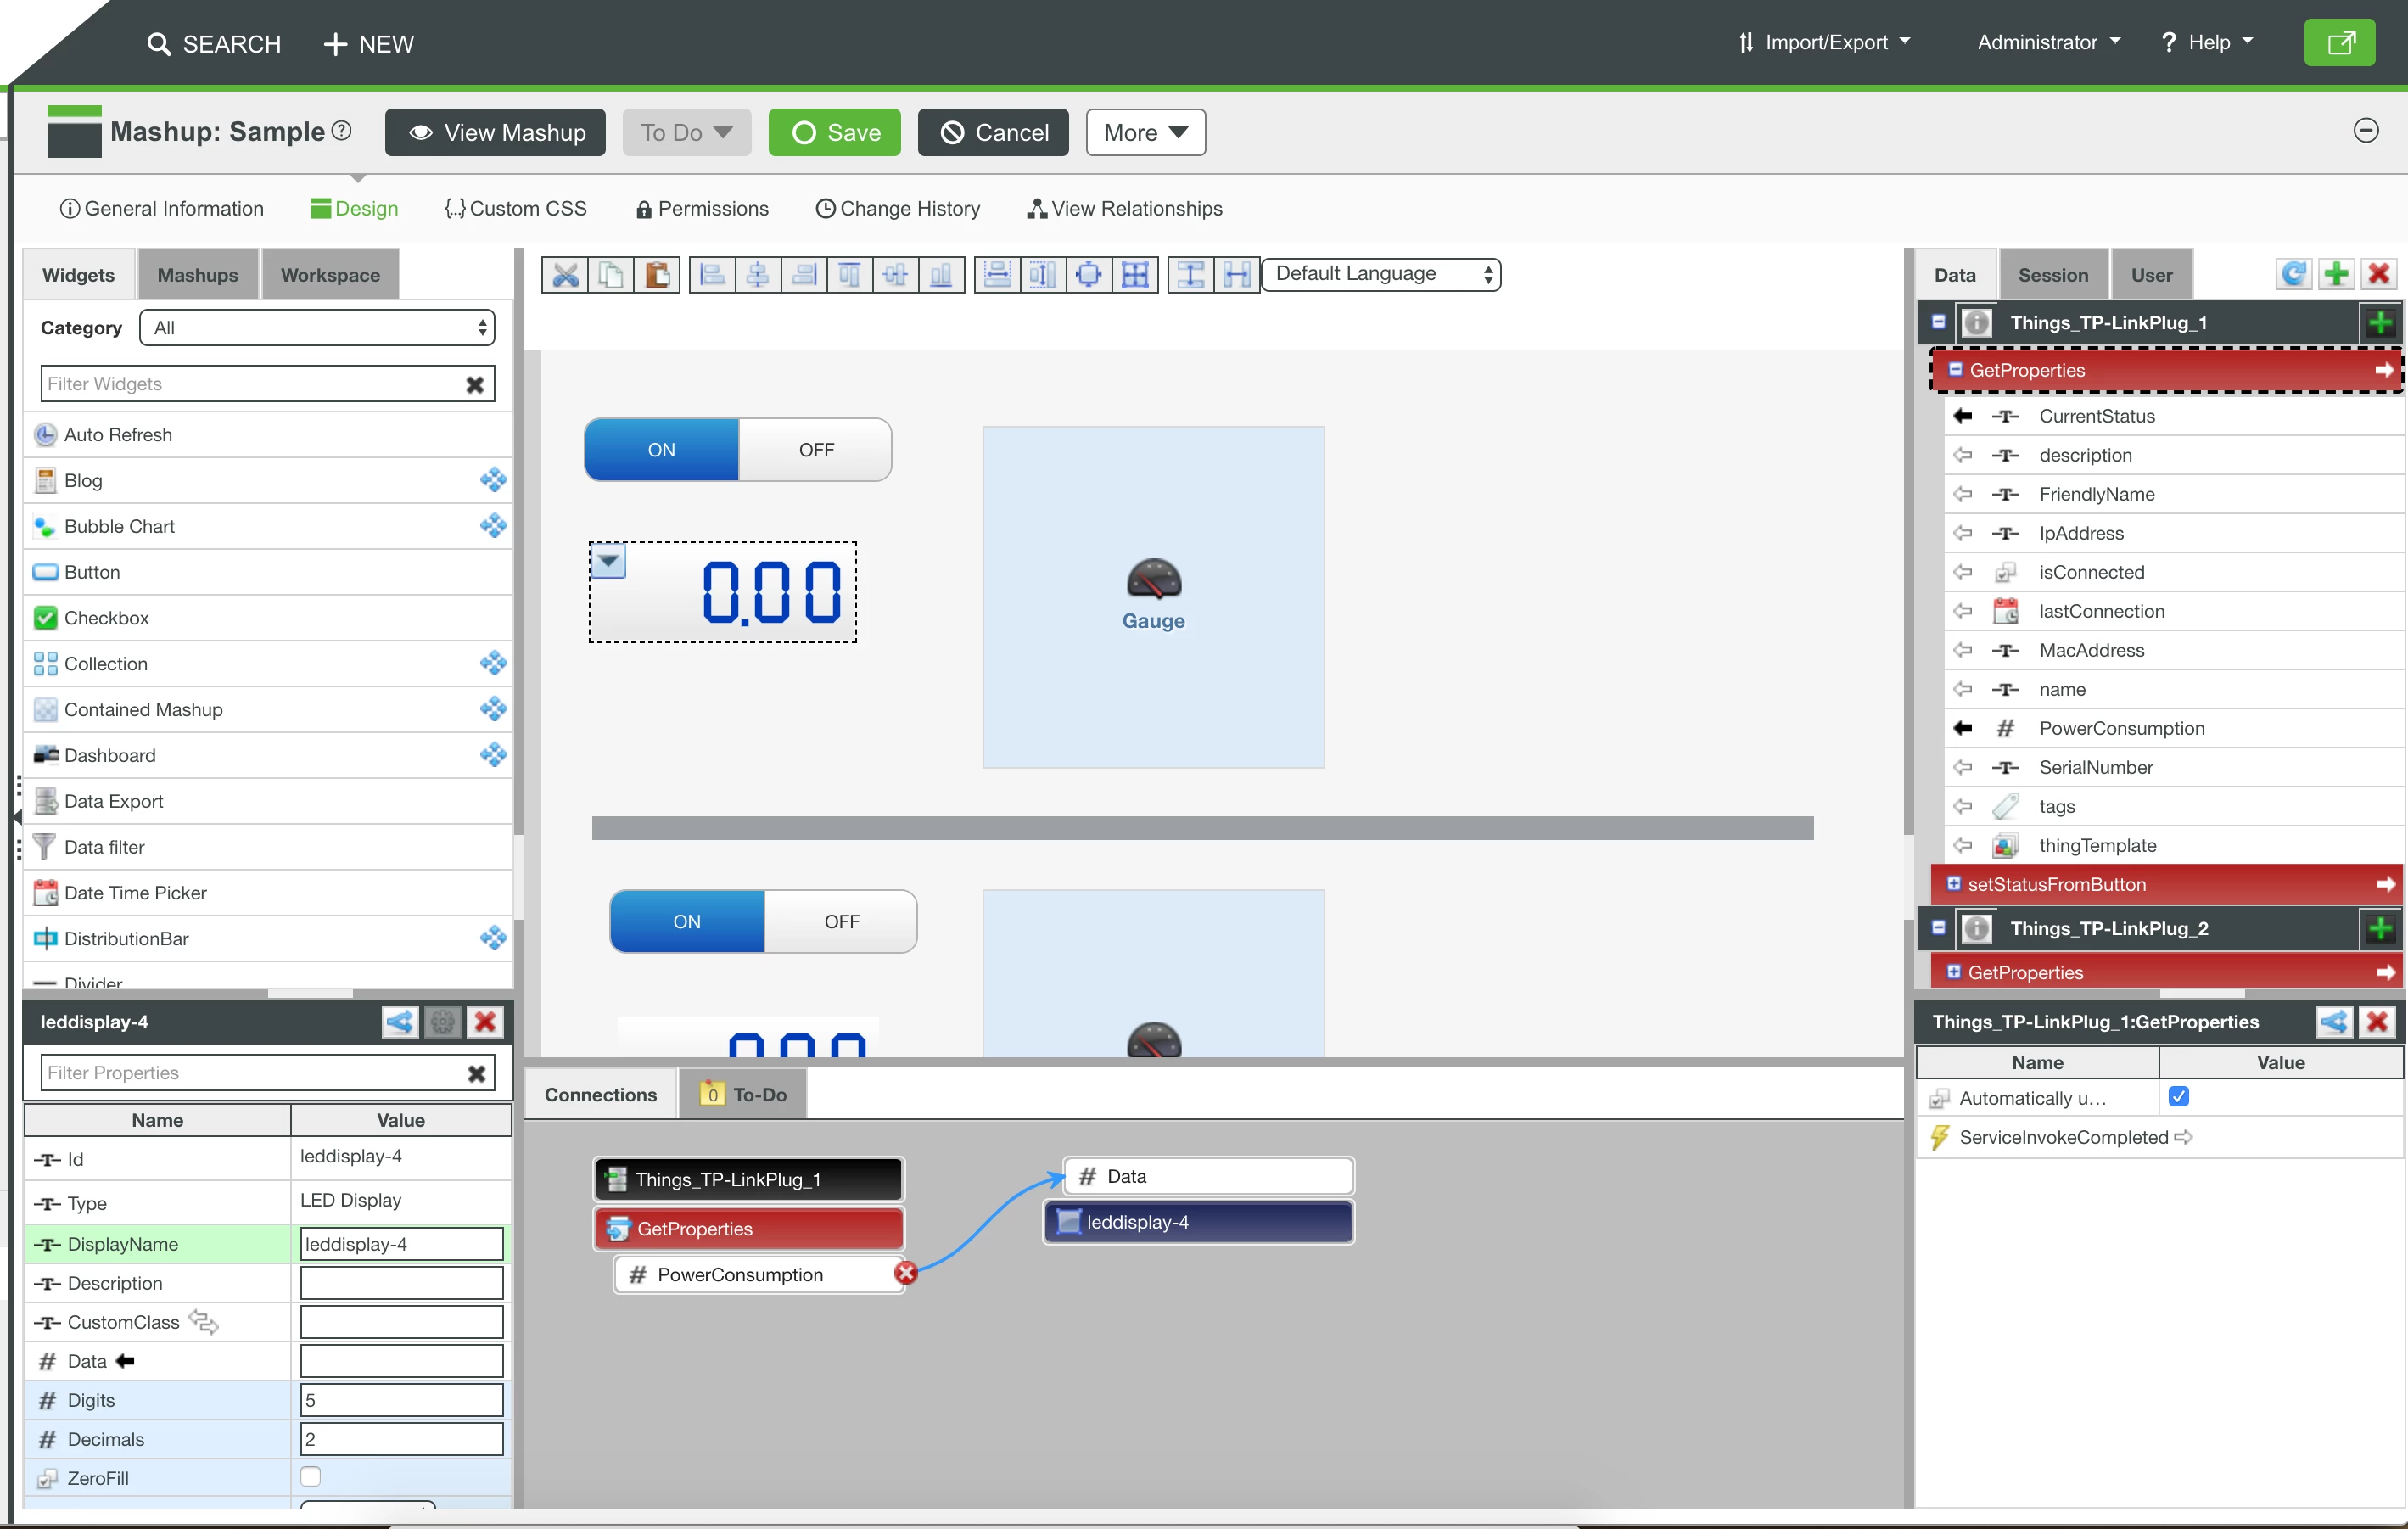This screenshot has width=2408, height=1529.
Task: Close the GetProperties details panel
Action: pyautogui.click(x=2377, y=1022)
